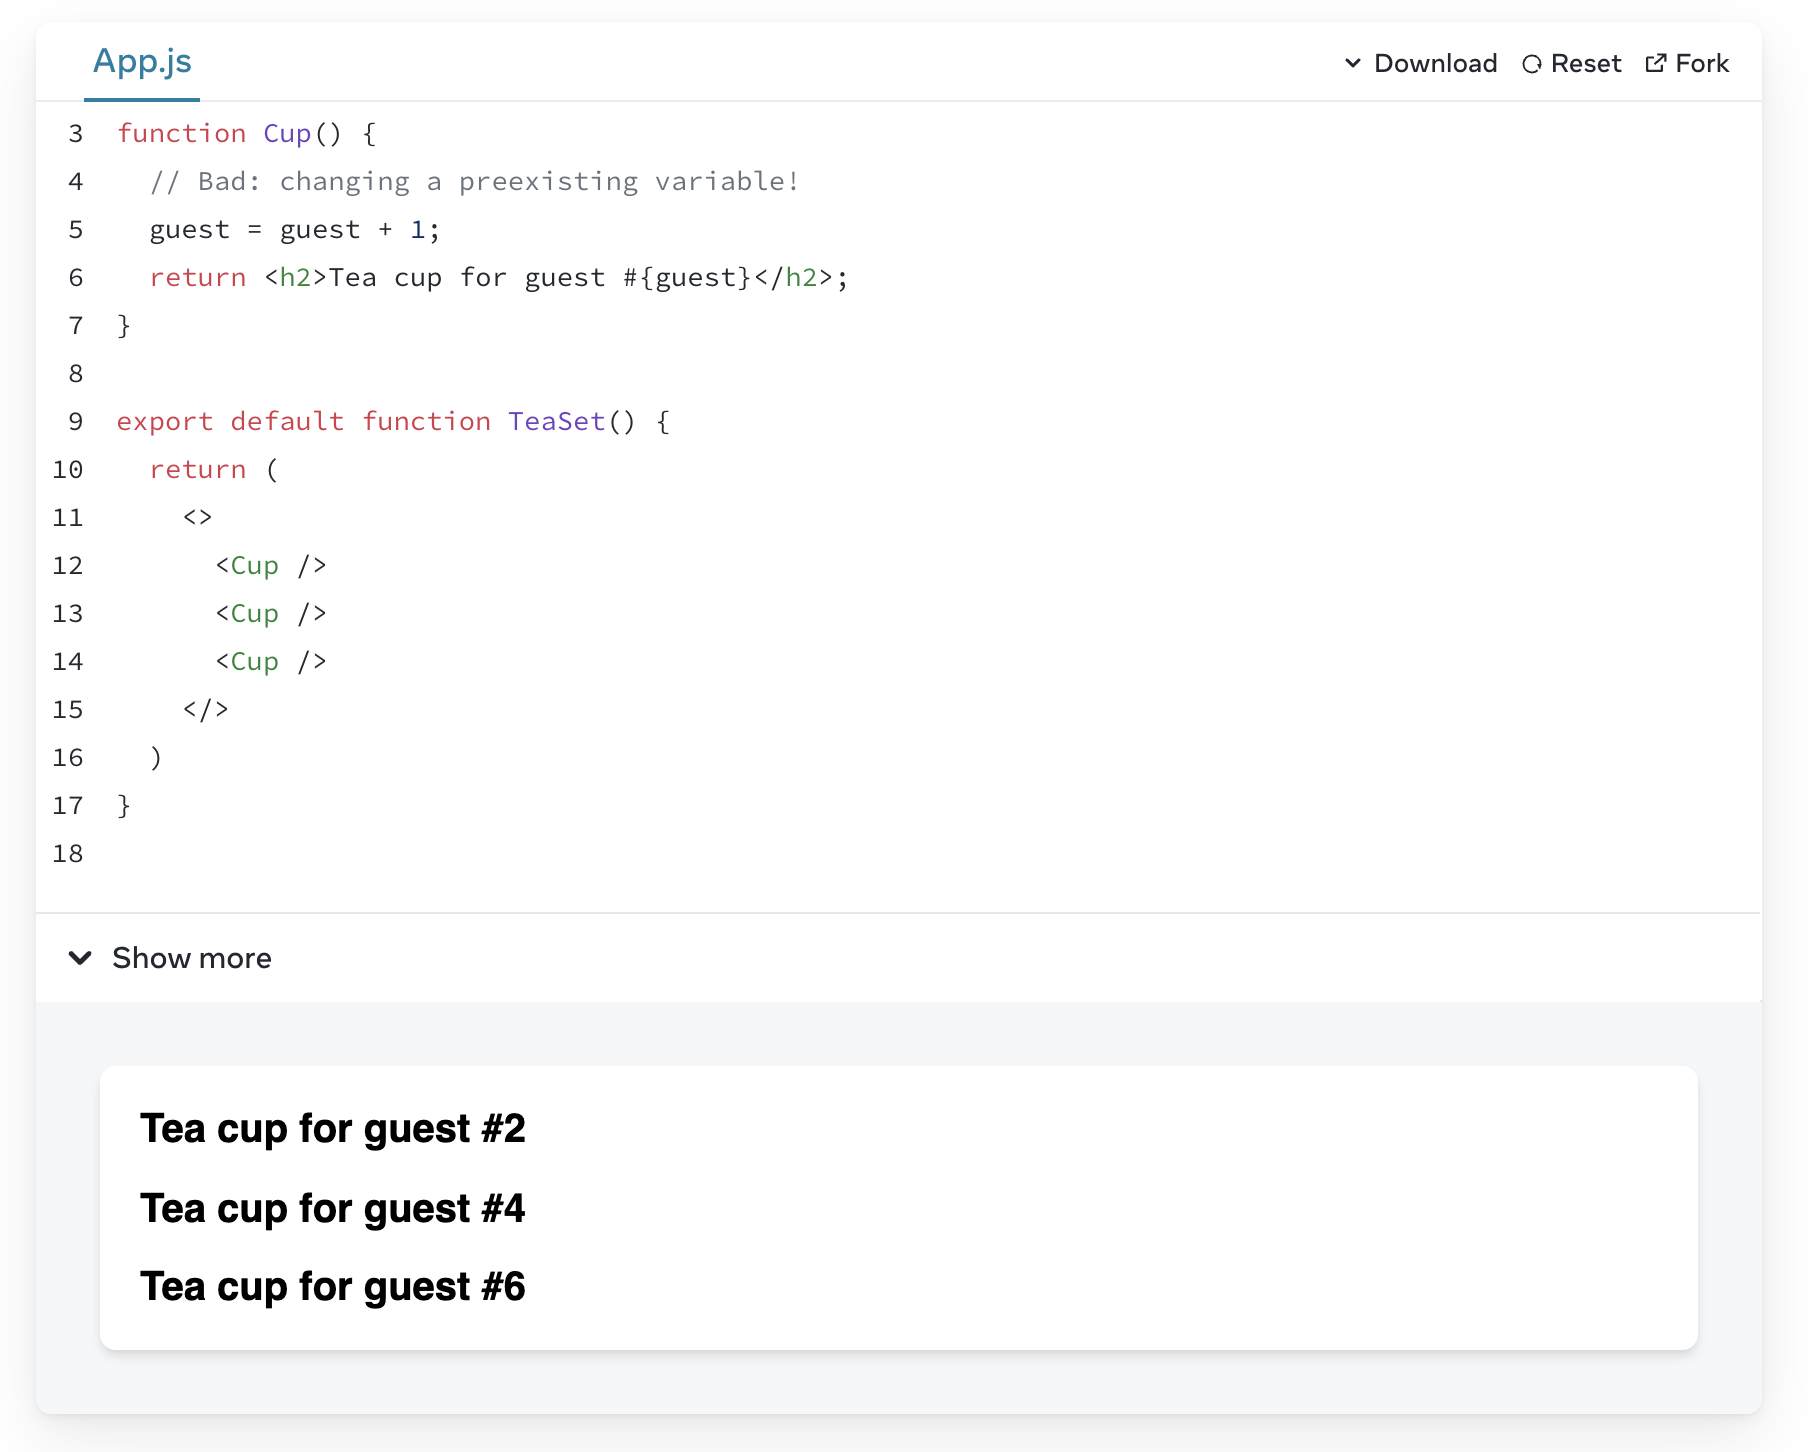Click the Show more chevron arrow

pyautogui.click(x=80, y=958)
